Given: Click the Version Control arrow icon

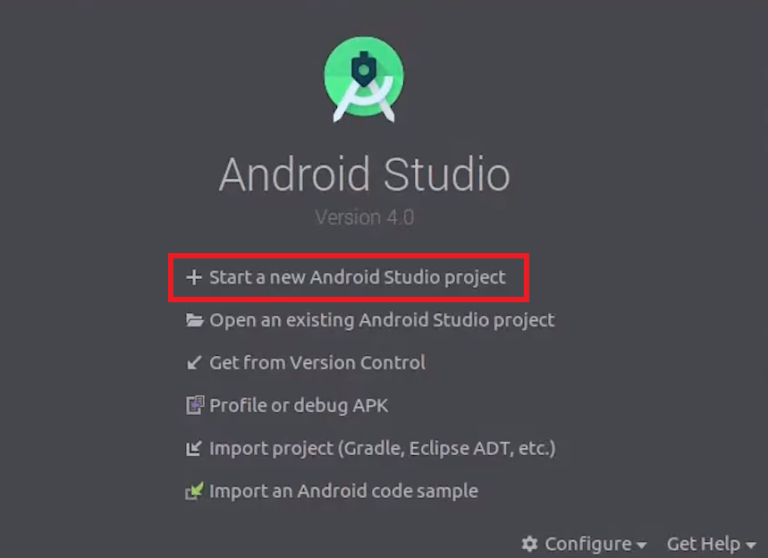Looking at the screenshot, I should click(194, 363).
